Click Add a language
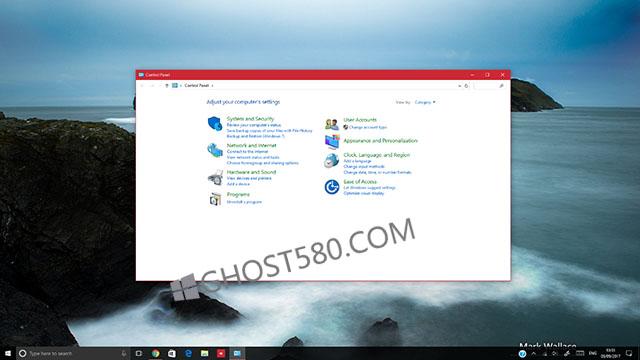This screenshot has height=360, width=640. pyautogui.click(x=358, y=161)
